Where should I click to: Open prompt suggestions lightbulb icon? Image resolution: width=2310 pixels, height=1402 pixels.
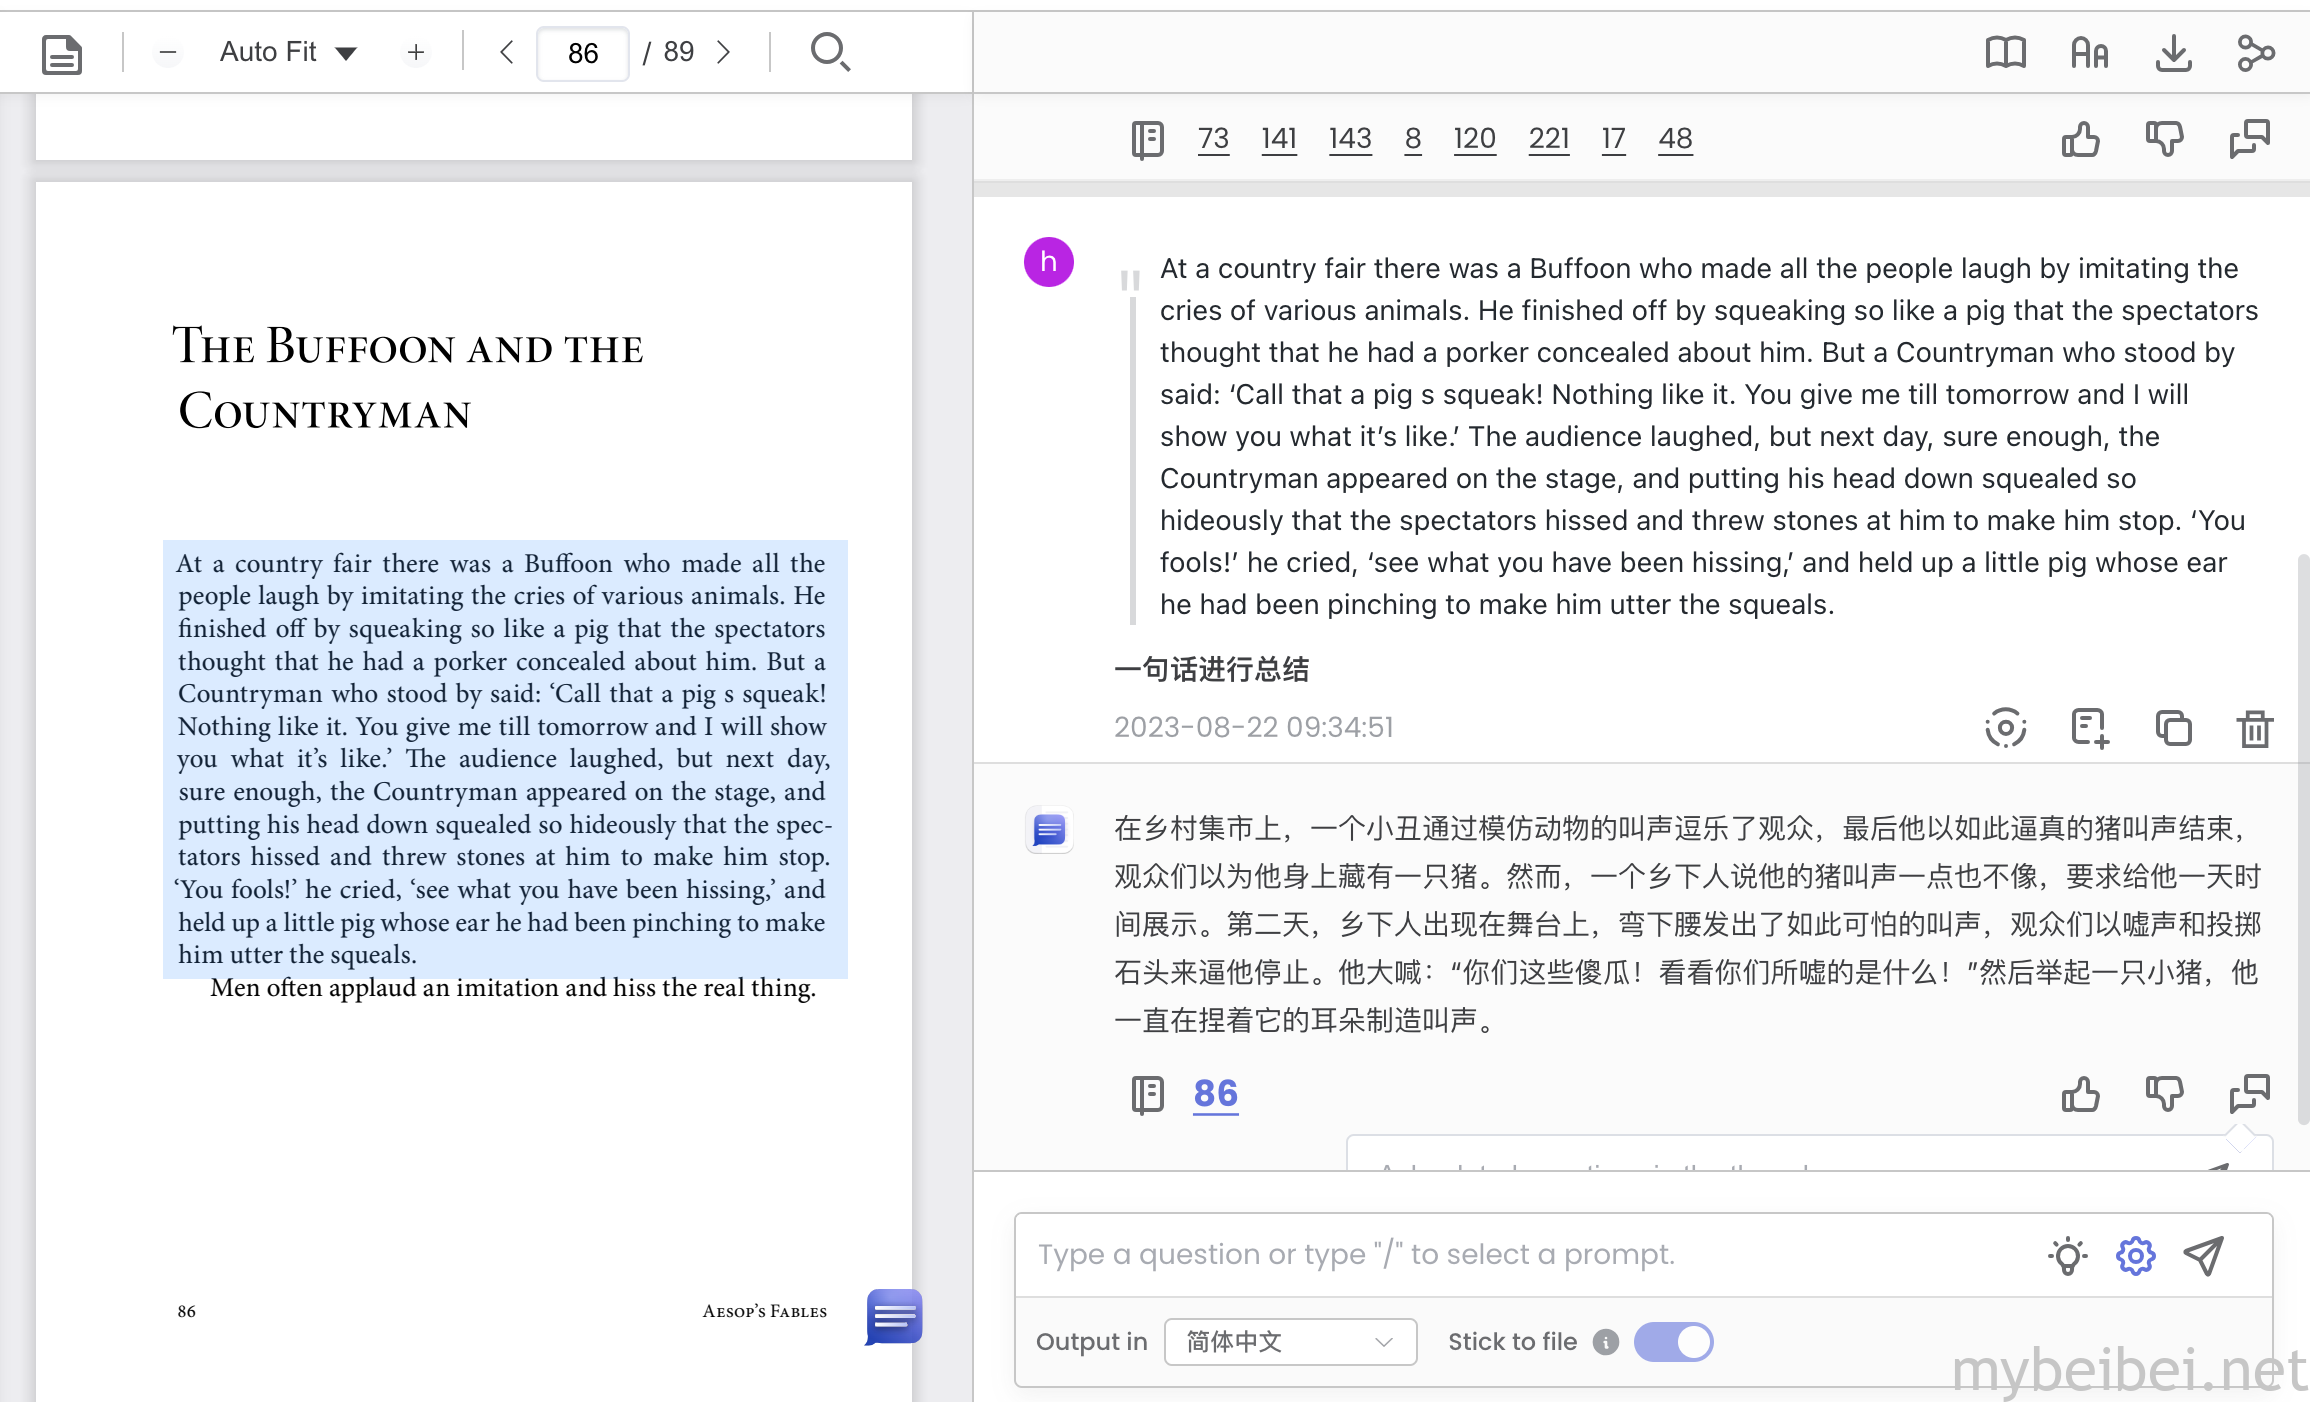[2067, 1255]
